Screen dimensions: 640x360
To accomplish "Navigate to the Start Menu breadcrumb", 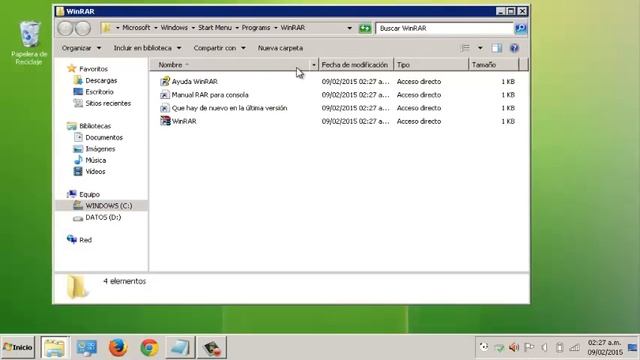I will 215,28.
